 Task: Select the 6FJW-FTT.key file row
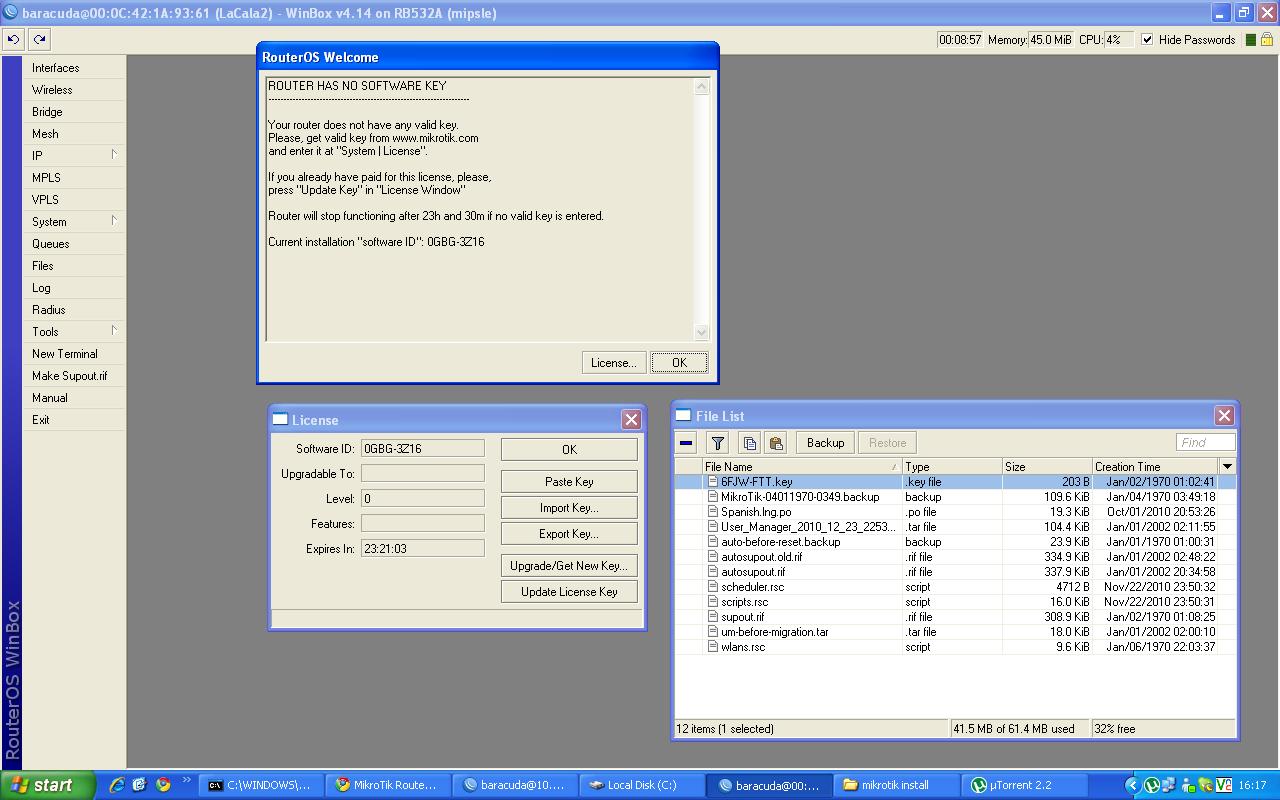955,482
